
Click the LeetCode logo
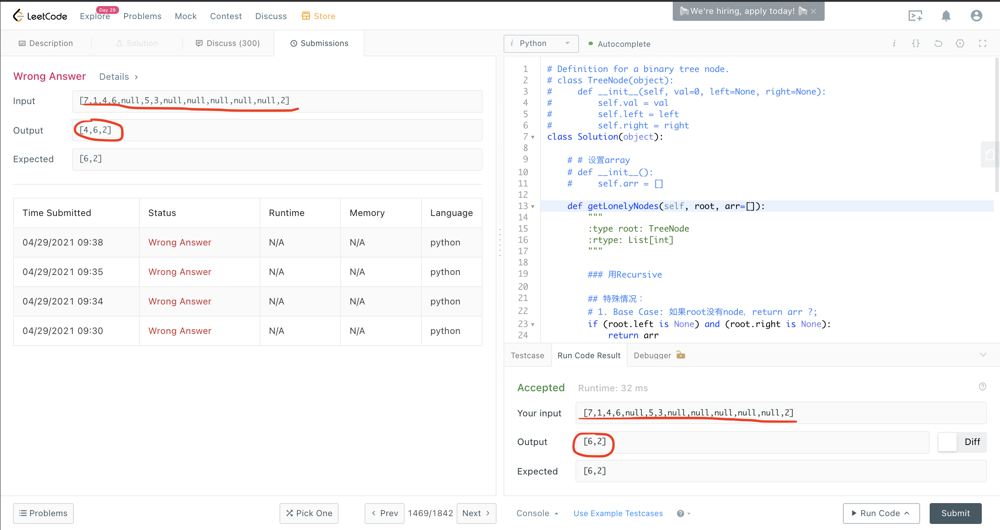[40, 16]
